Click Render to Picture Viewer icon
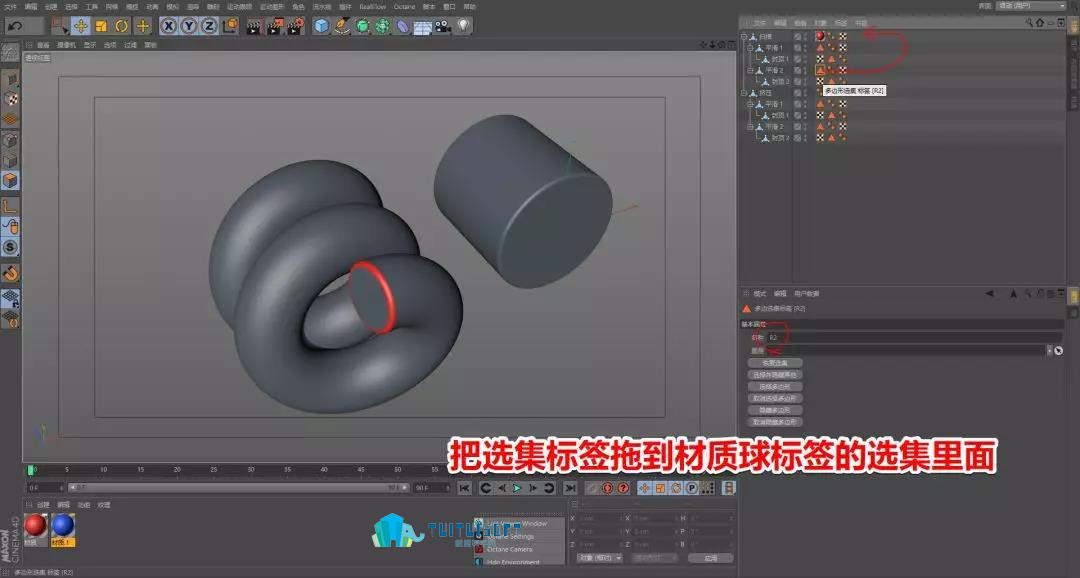 [x=276, y=26]
